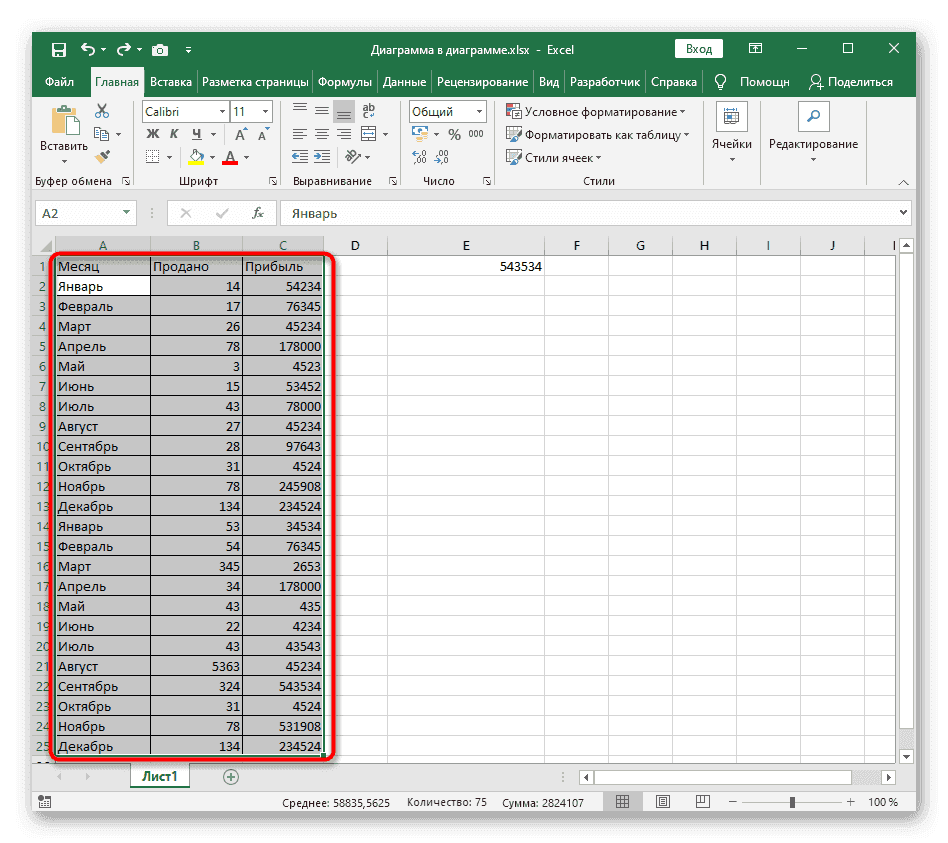
Task: Click the Save icon in title bar
Action: point(59,49)
